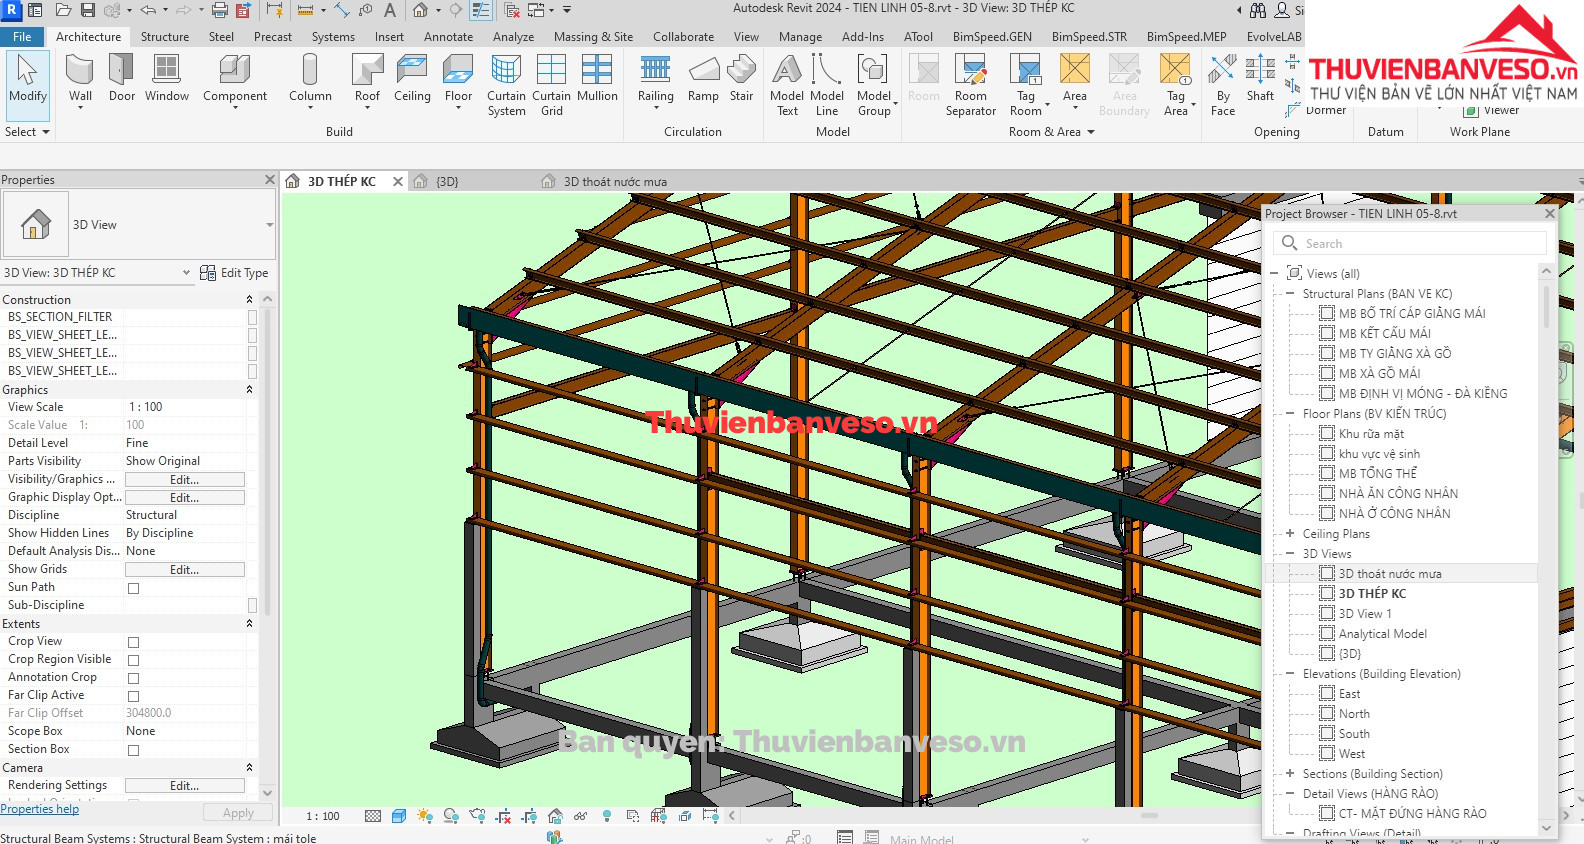Select the Wall tool
This screenshot has height=844, width=1584.
(80, 79)
